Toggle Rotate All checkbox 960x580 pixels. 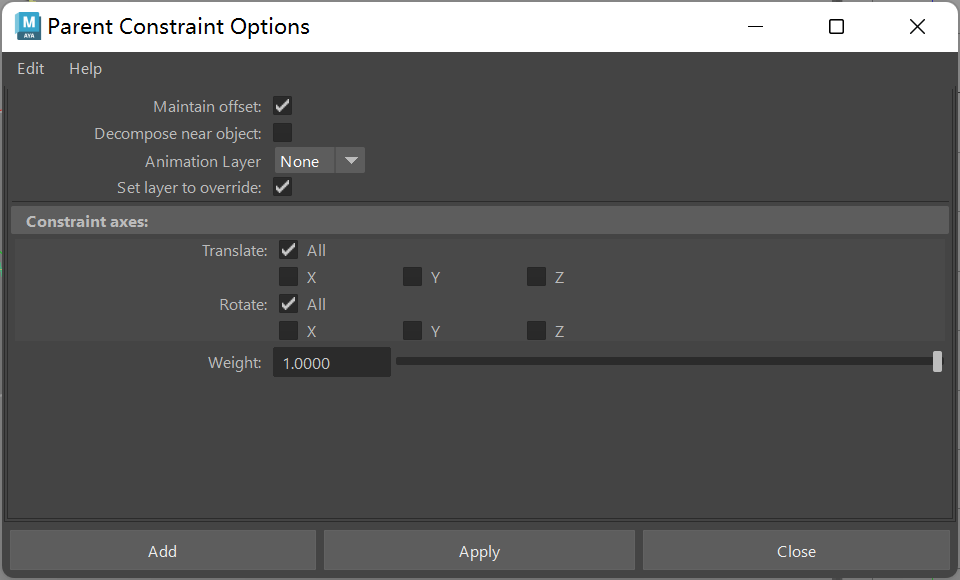pyautogui.click(x=289, y=304)
